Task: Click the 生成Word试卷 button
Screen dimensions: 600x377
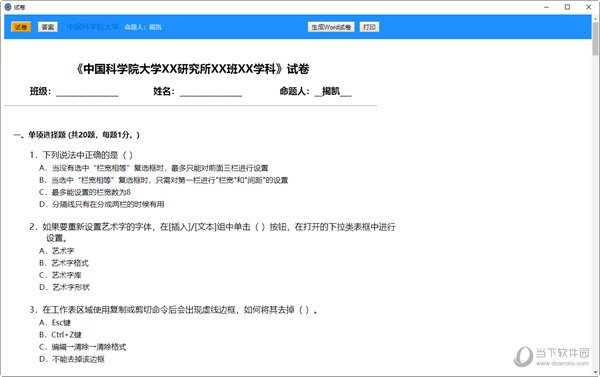Action: 331,27
